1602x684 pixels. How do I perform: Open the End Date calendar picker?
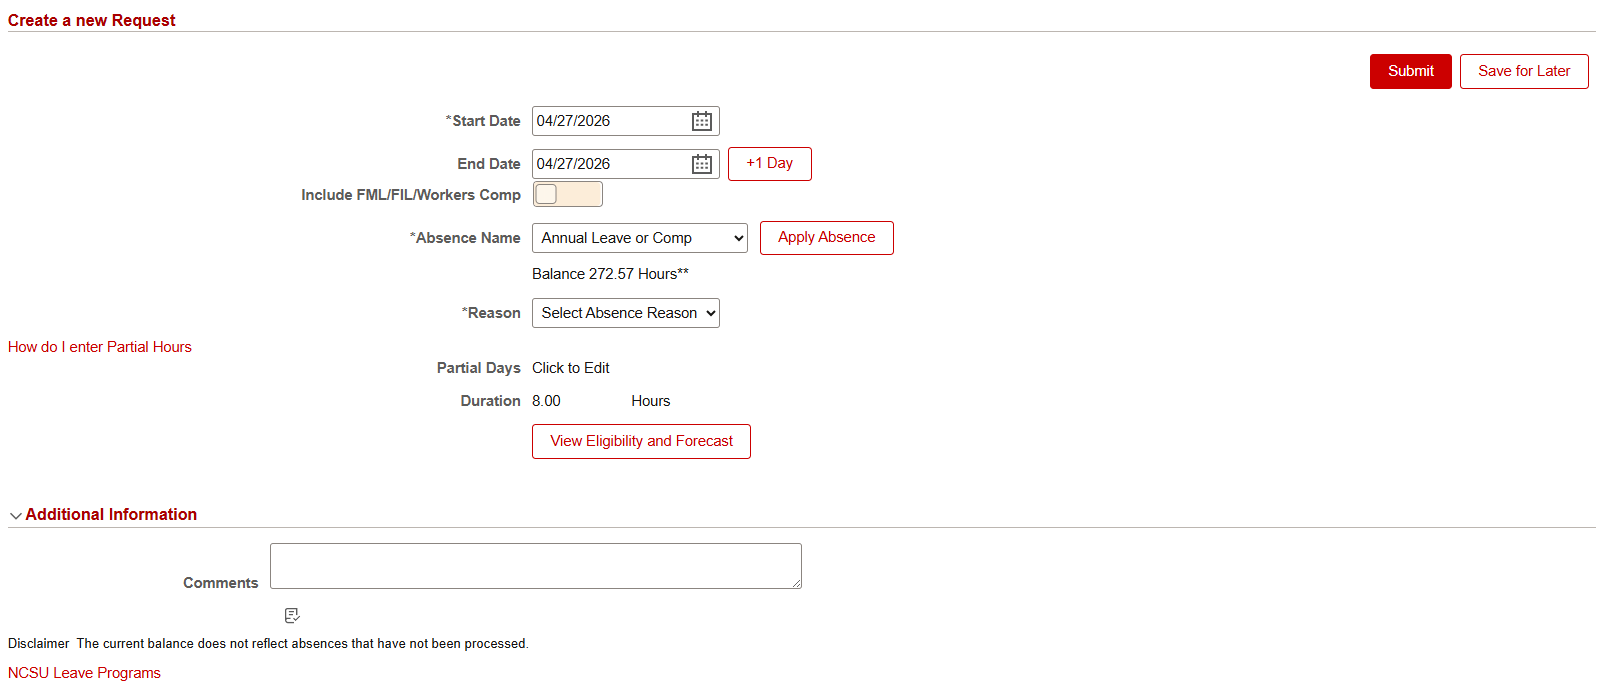coord(702,164)
